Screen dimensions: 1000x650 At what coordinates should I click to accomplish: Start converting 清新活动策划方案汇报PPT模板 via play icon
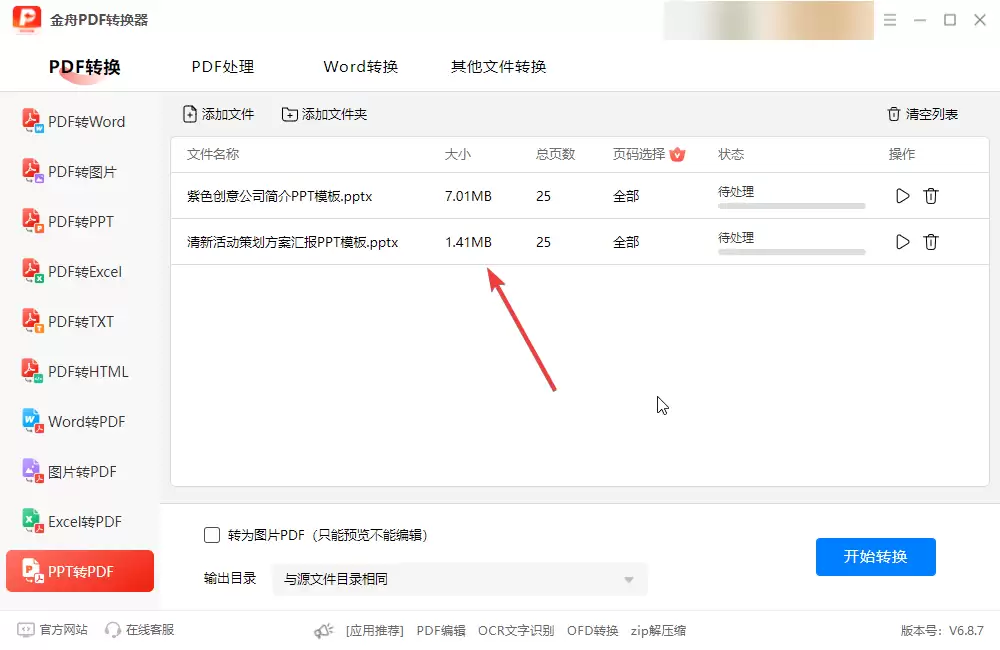902,242
